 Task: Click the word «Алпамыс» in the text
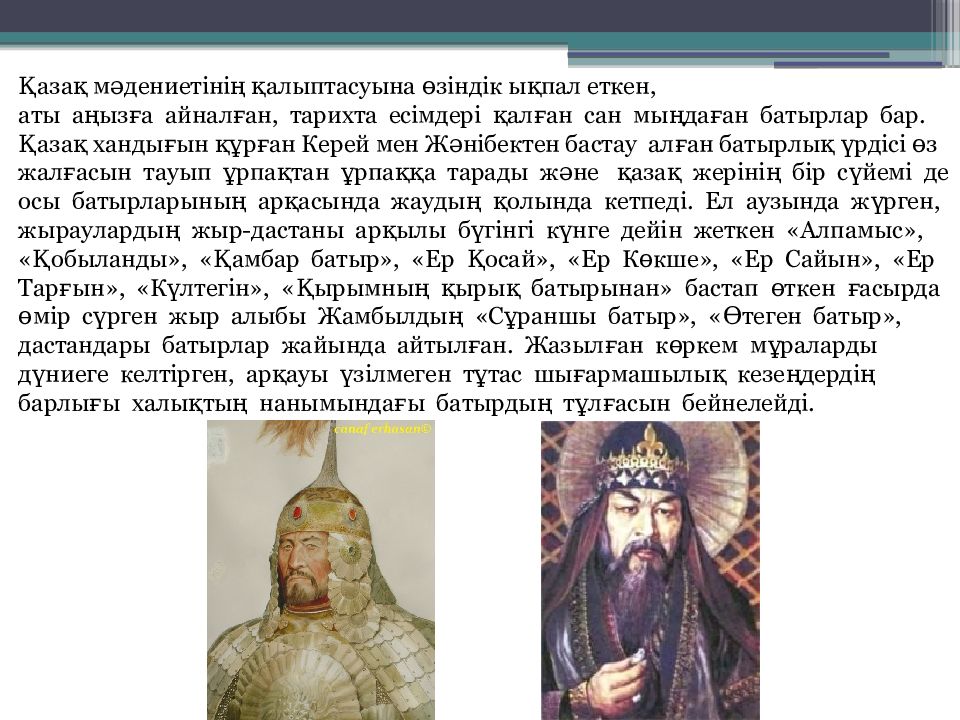pyautogui.click(x=853, y=231)
